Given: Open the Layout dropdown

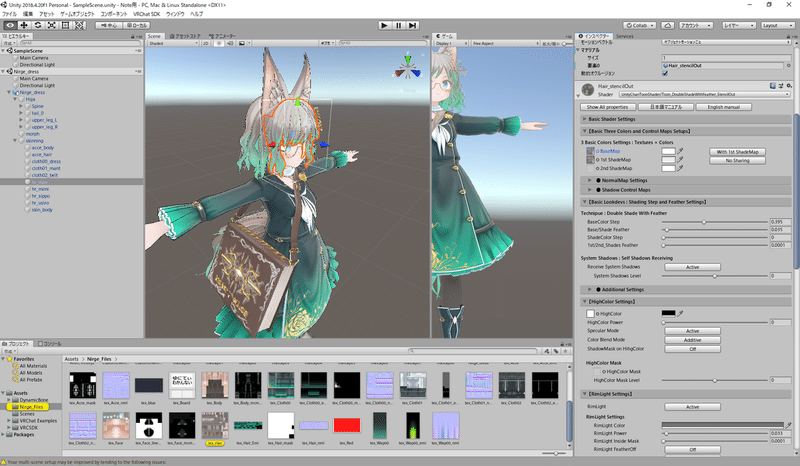Looking at the screenshot, I should [x=778, y=25].
